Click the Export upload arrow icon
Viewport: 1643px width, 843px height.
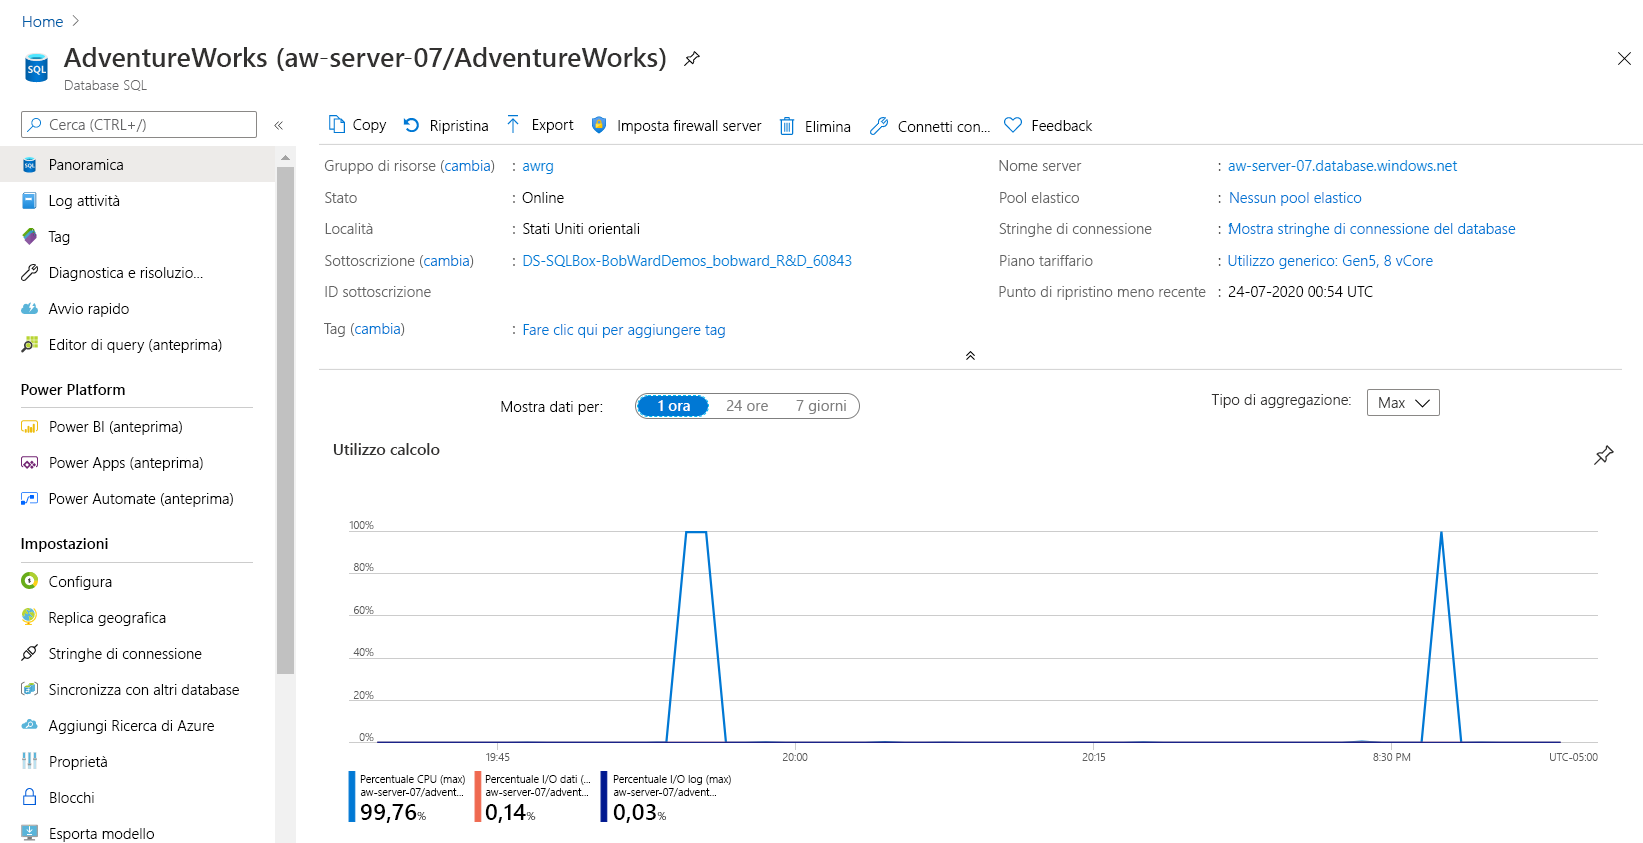pyautogui.click(x=513, y=125)
